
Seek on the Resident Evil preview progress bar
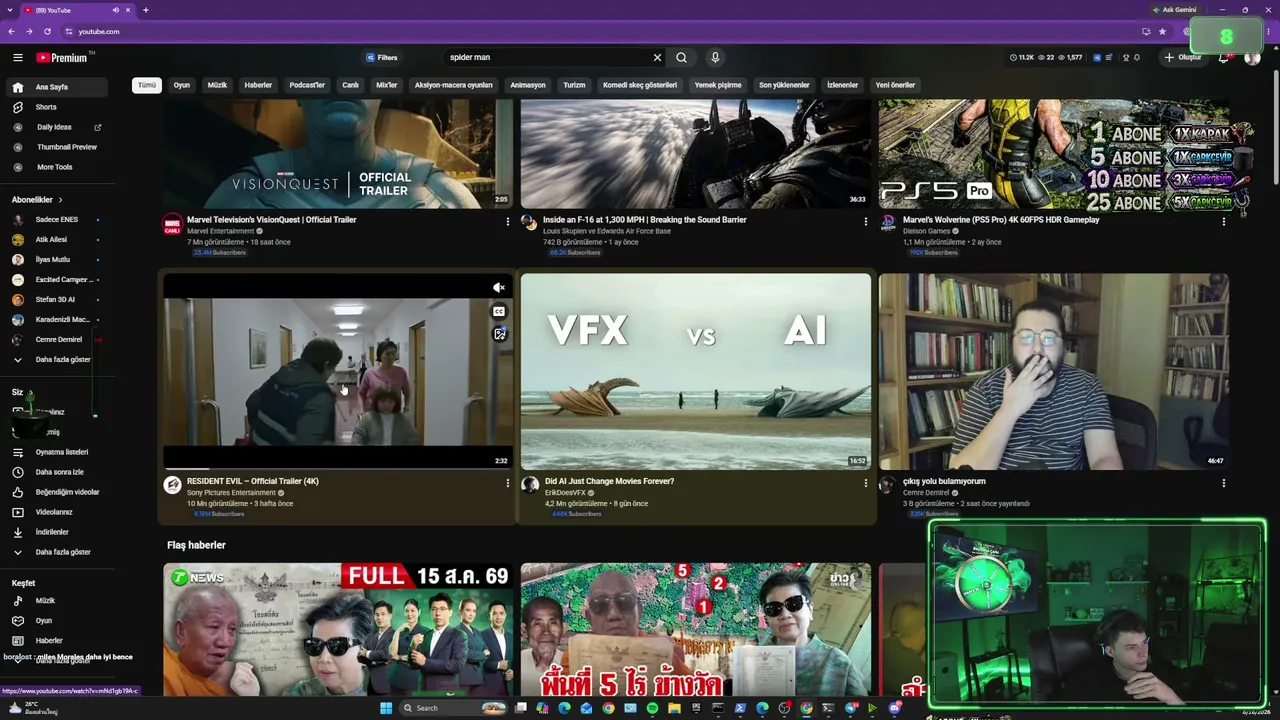click(x=338, y=467)
